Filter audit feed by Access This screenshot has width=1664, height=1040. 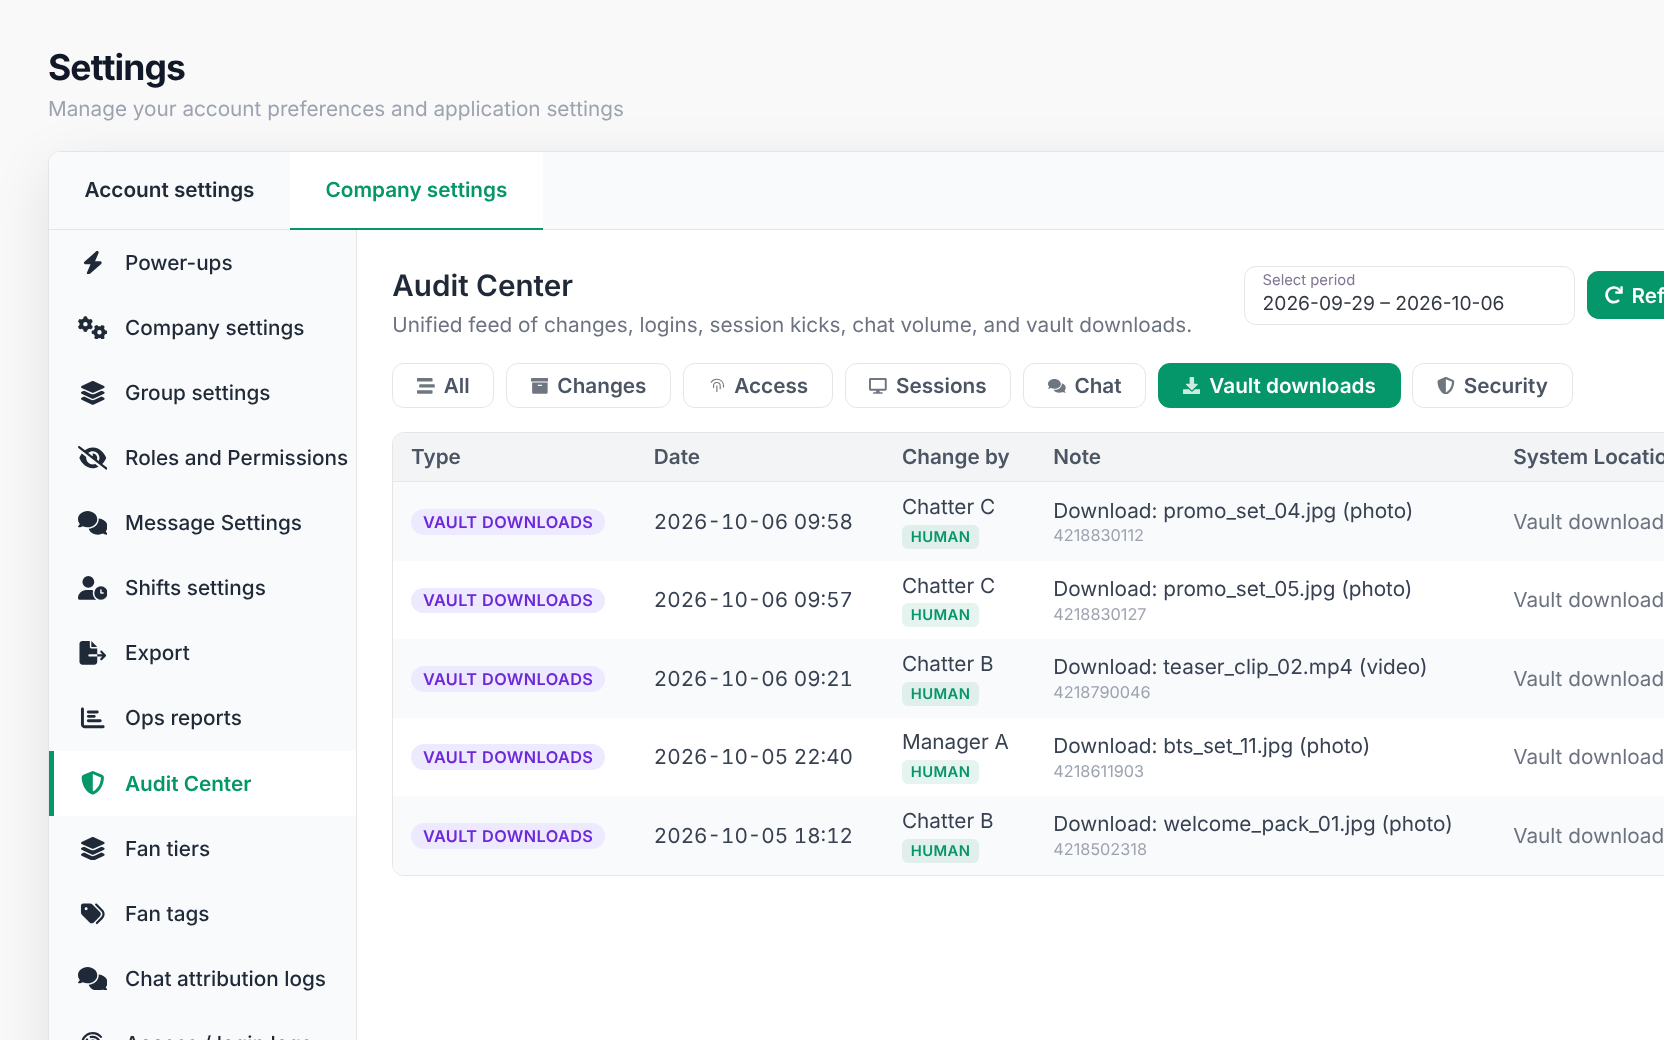(758, 386)
